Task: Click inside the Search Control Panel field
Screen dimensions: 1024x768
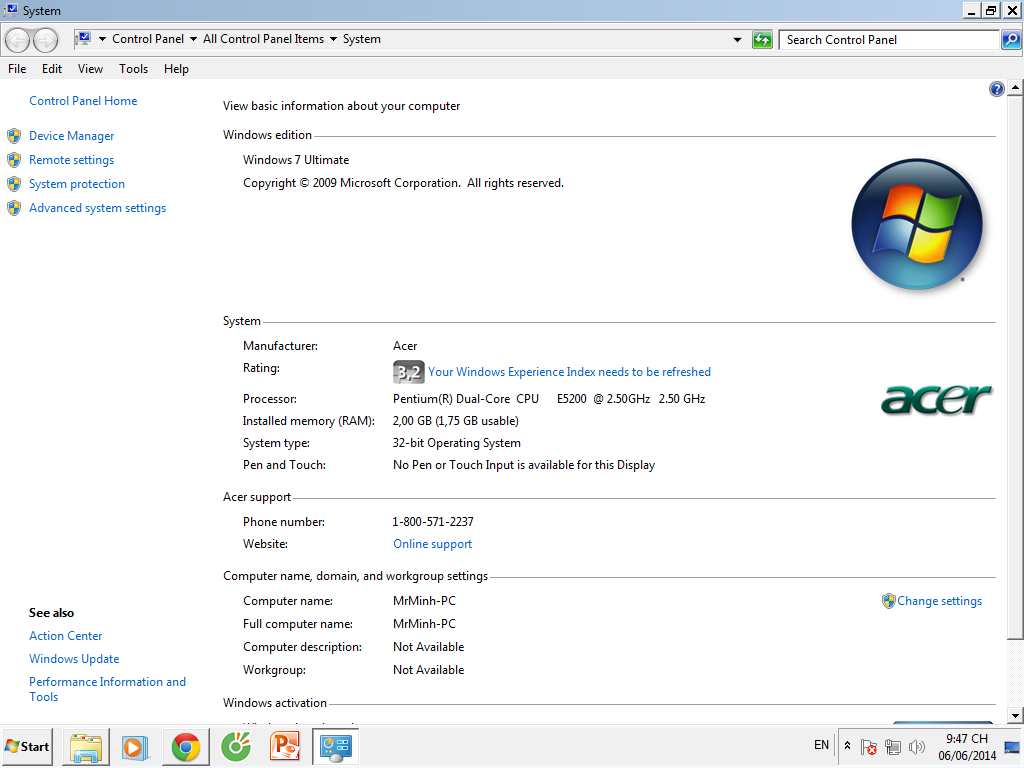Action: click(888, 40)
